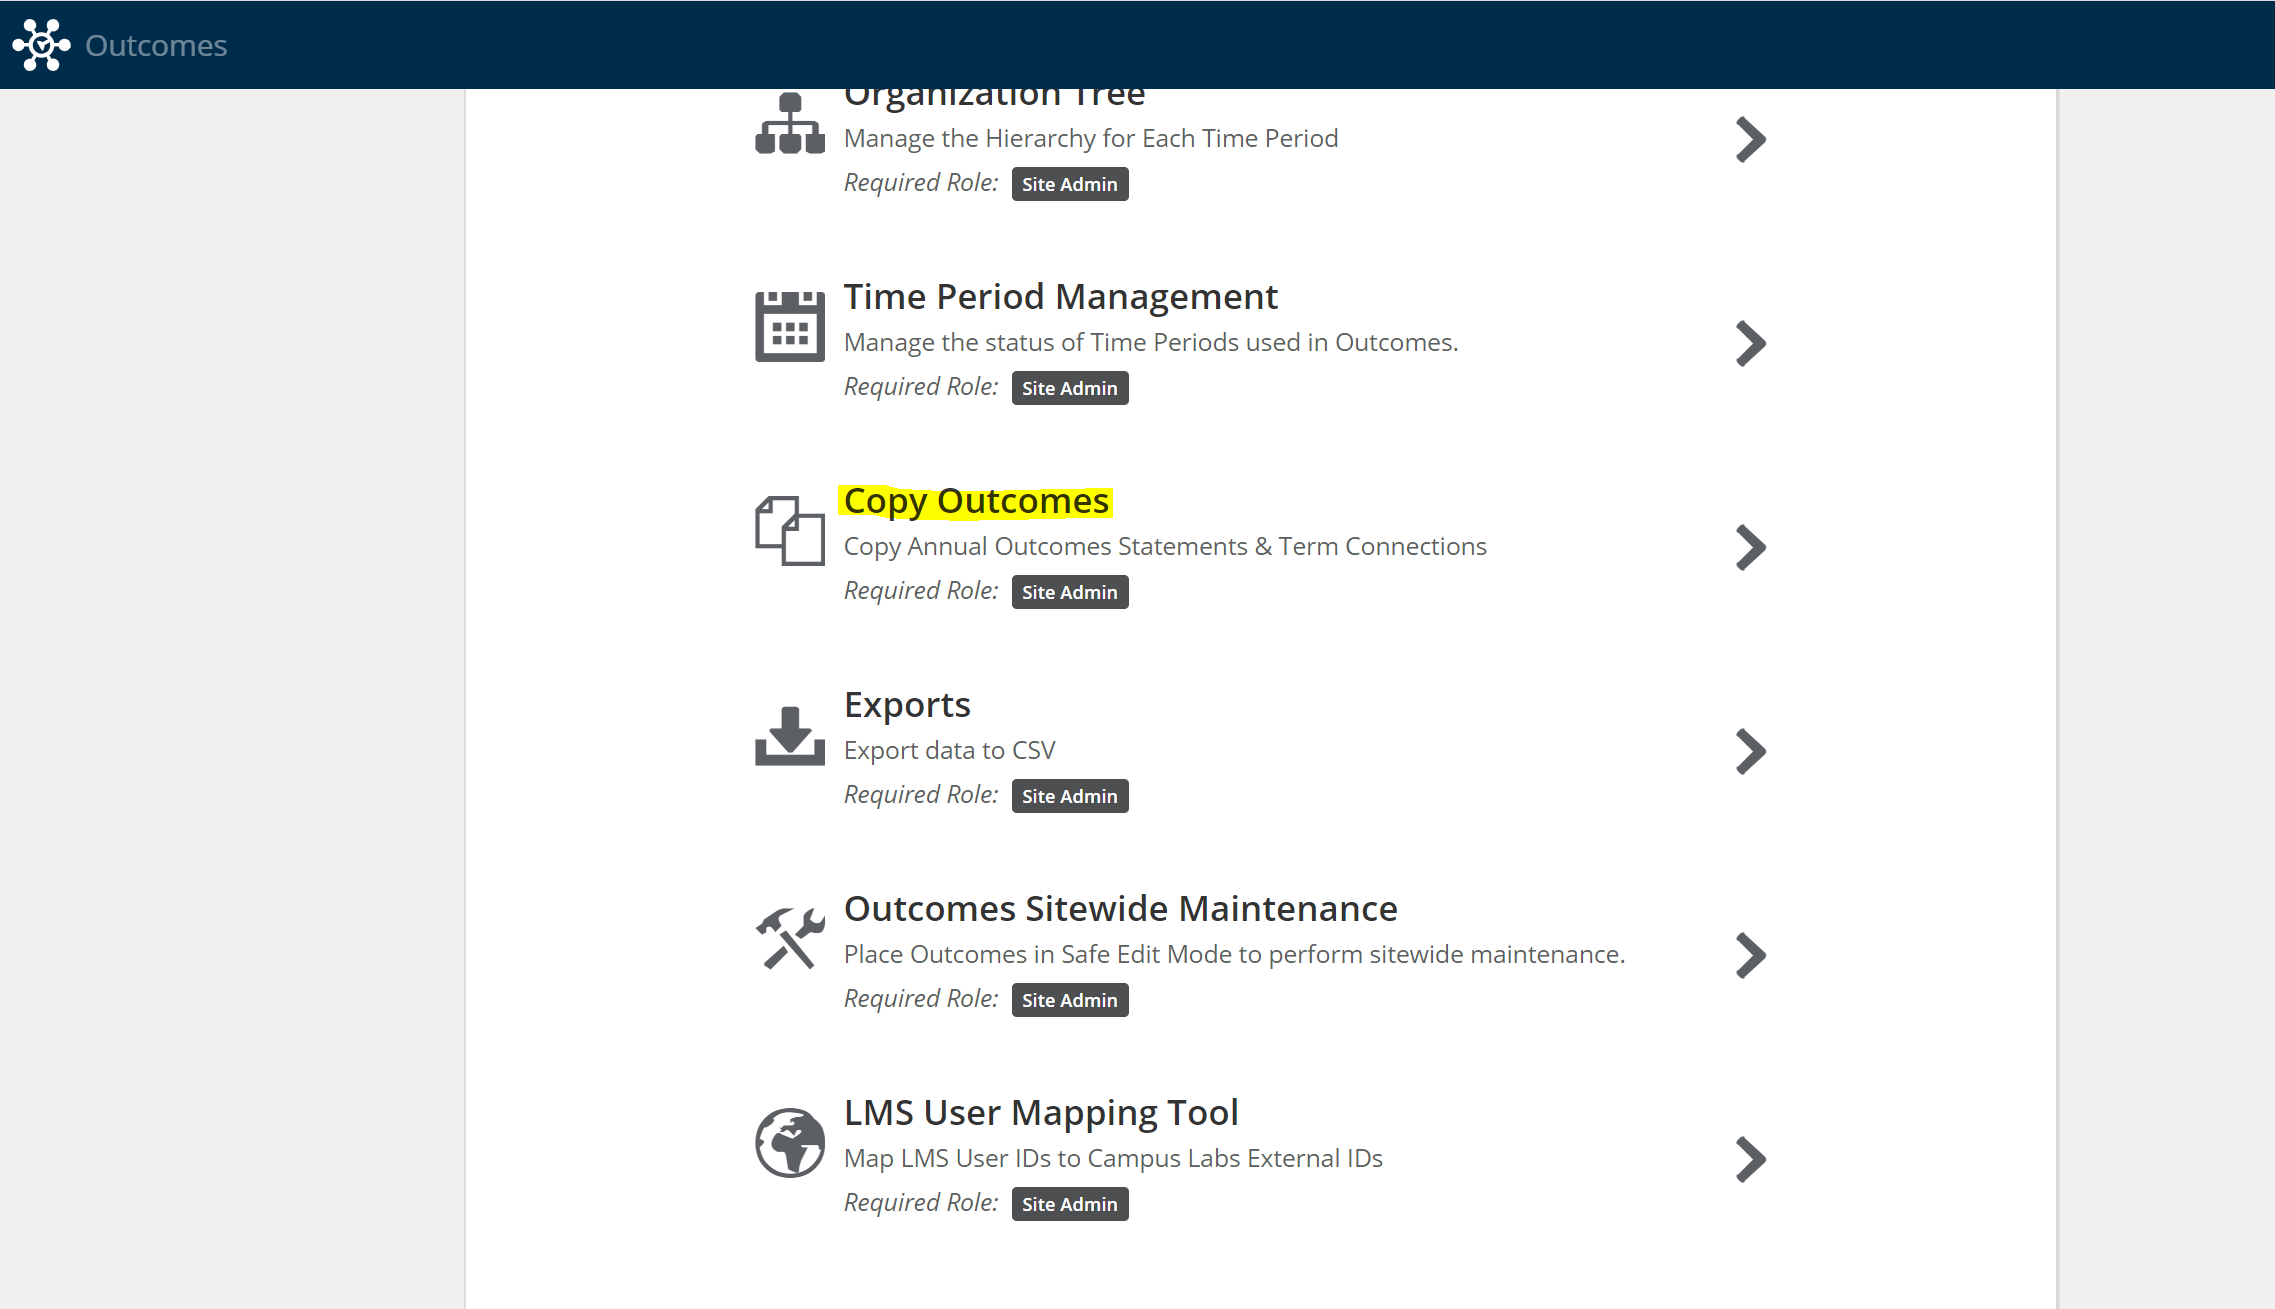This screenshot has width=2275, height=1309.
Task: Expand the Copy Outcomes section
Action: [x=1752, y=545]
